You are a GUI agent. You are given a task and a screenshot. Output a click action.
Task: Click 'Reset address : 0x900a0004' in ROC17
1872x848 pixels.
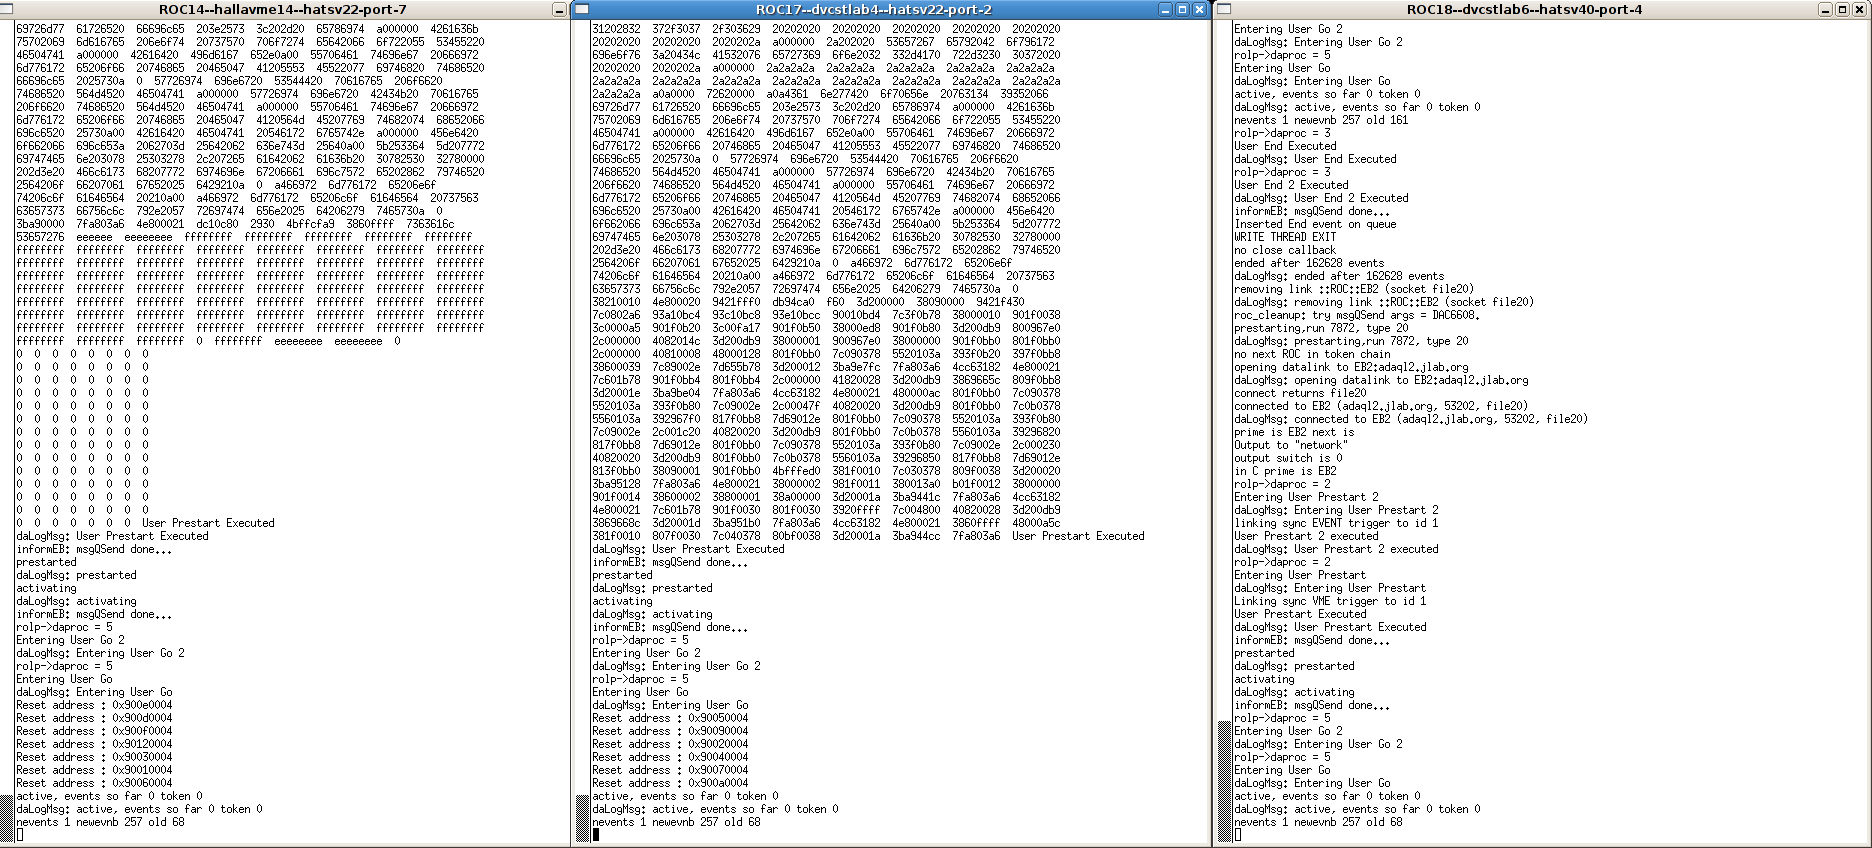coord(670,783)
